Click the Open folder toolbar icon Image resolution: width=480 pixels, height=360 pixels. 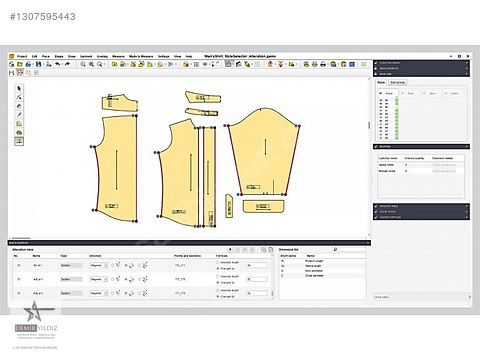tap(20, 64)
